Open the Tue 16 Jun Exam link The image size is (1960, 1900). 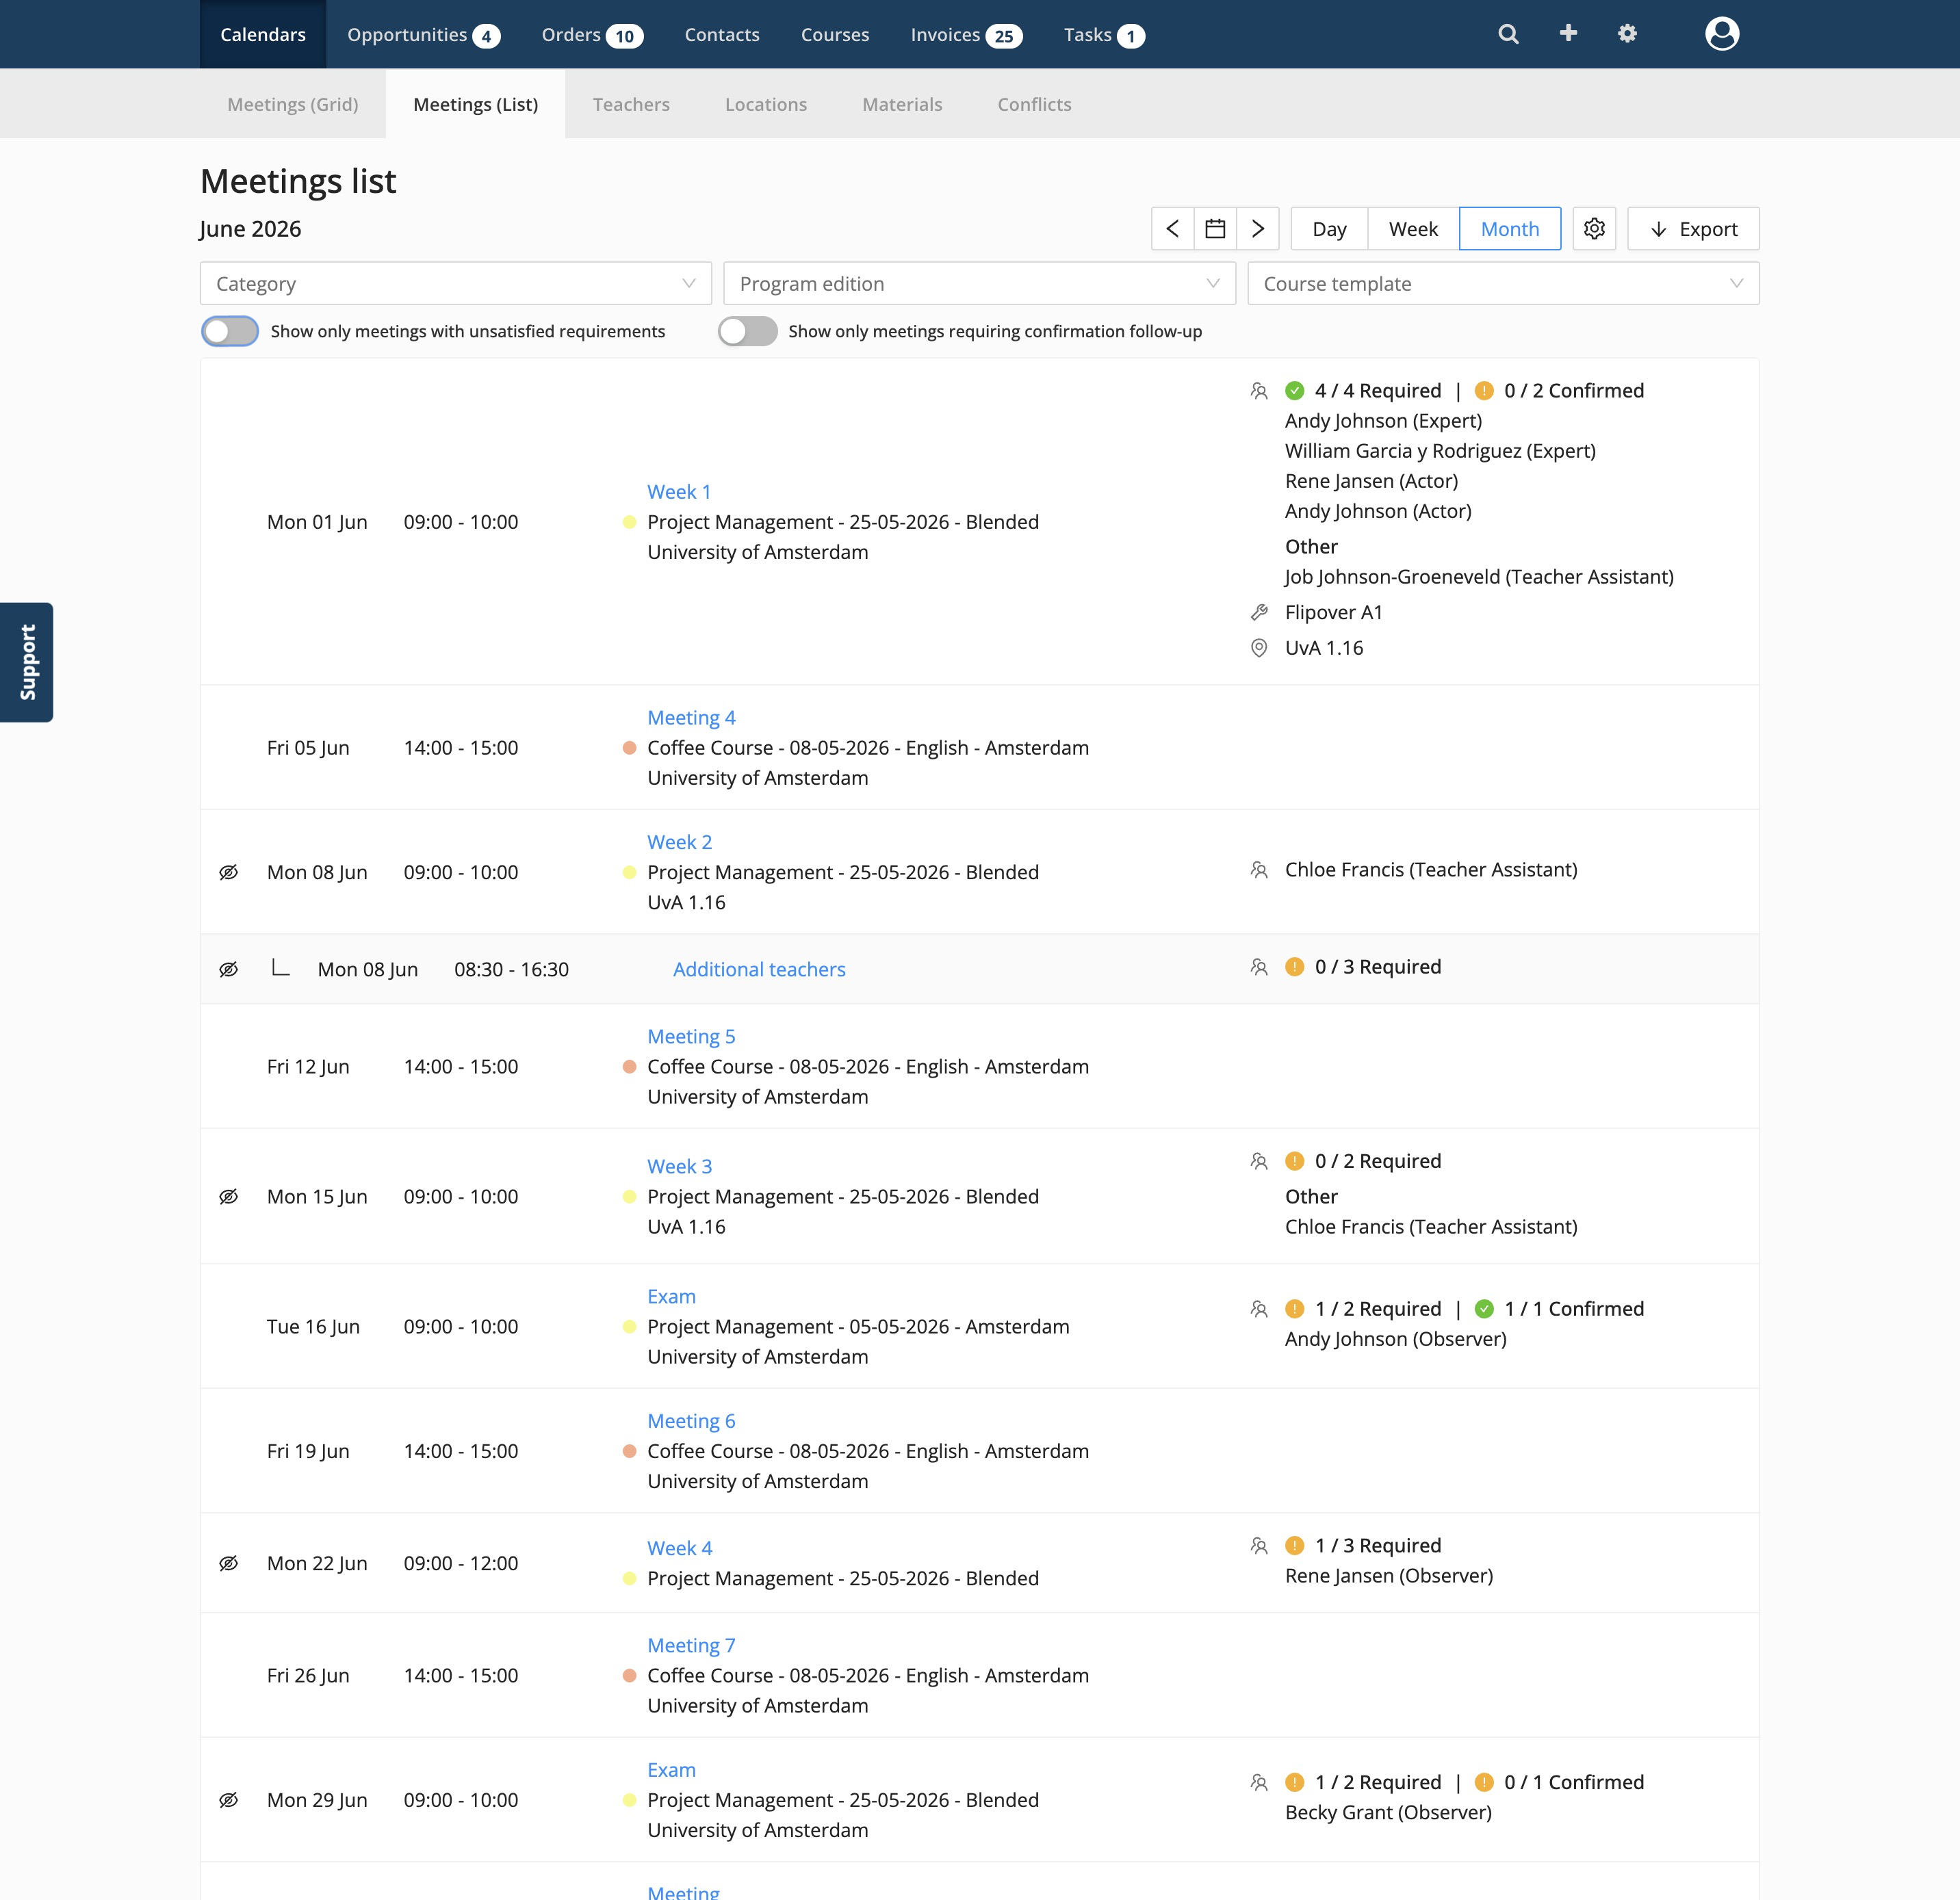click(671, 1297)
